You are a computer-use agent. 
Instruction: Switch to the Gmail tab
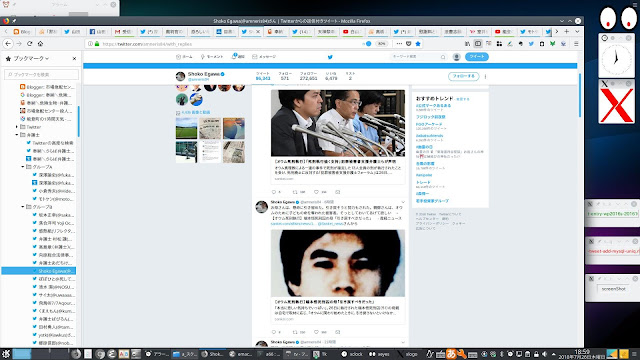coord(123,31)
